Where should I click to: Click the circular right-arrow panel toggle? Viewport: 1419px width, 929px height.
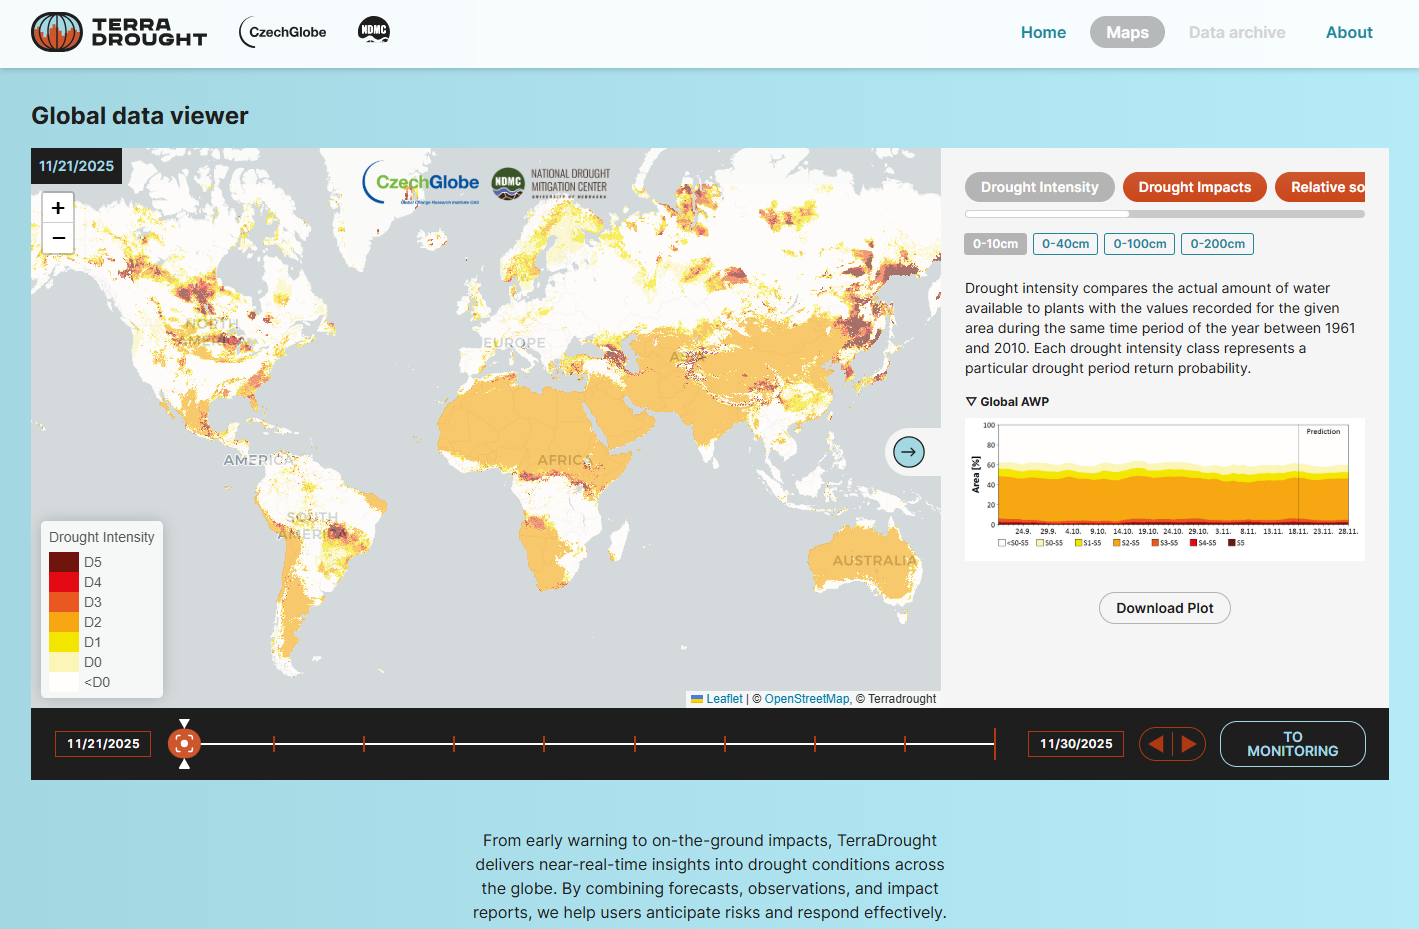pos(908,452)
